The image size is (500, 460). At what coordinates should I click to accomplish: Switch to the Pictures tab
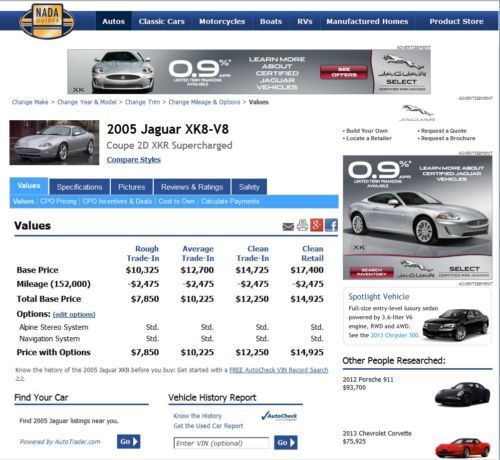pos(132,187)
